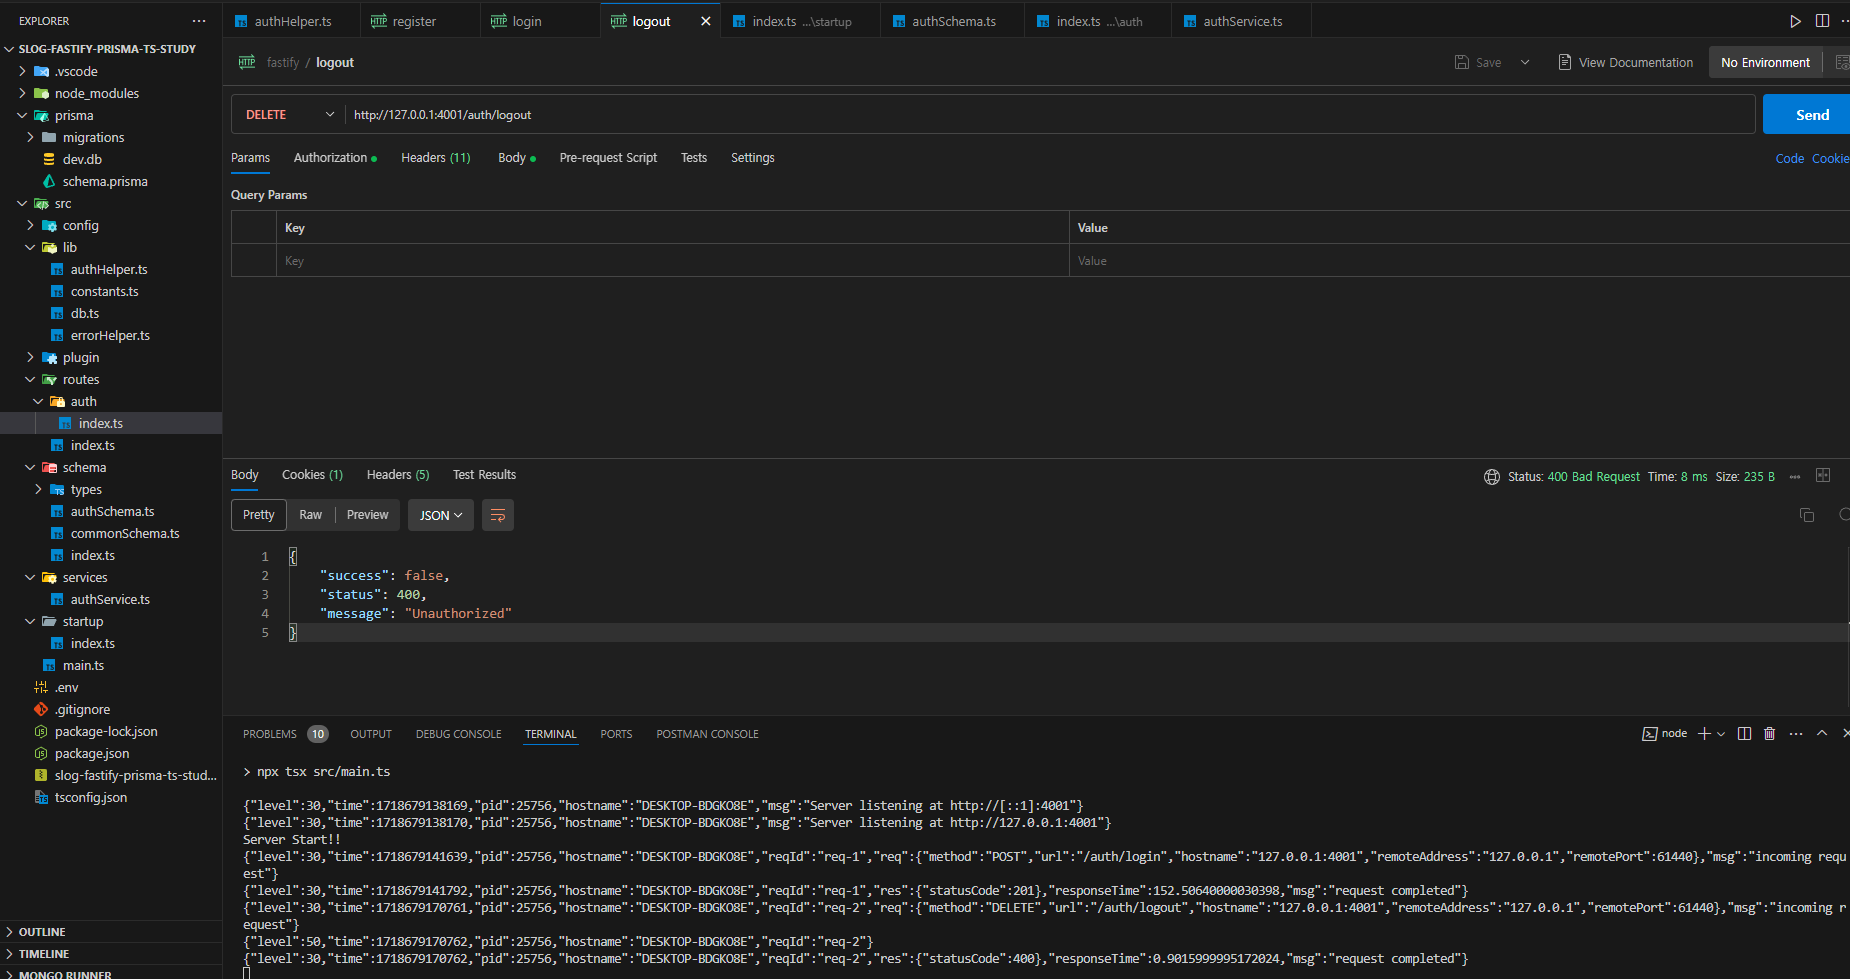Open errorHelper.ts in the lib folder
The height and width of the screenshot is (979, 1850).
pos(110,335)
